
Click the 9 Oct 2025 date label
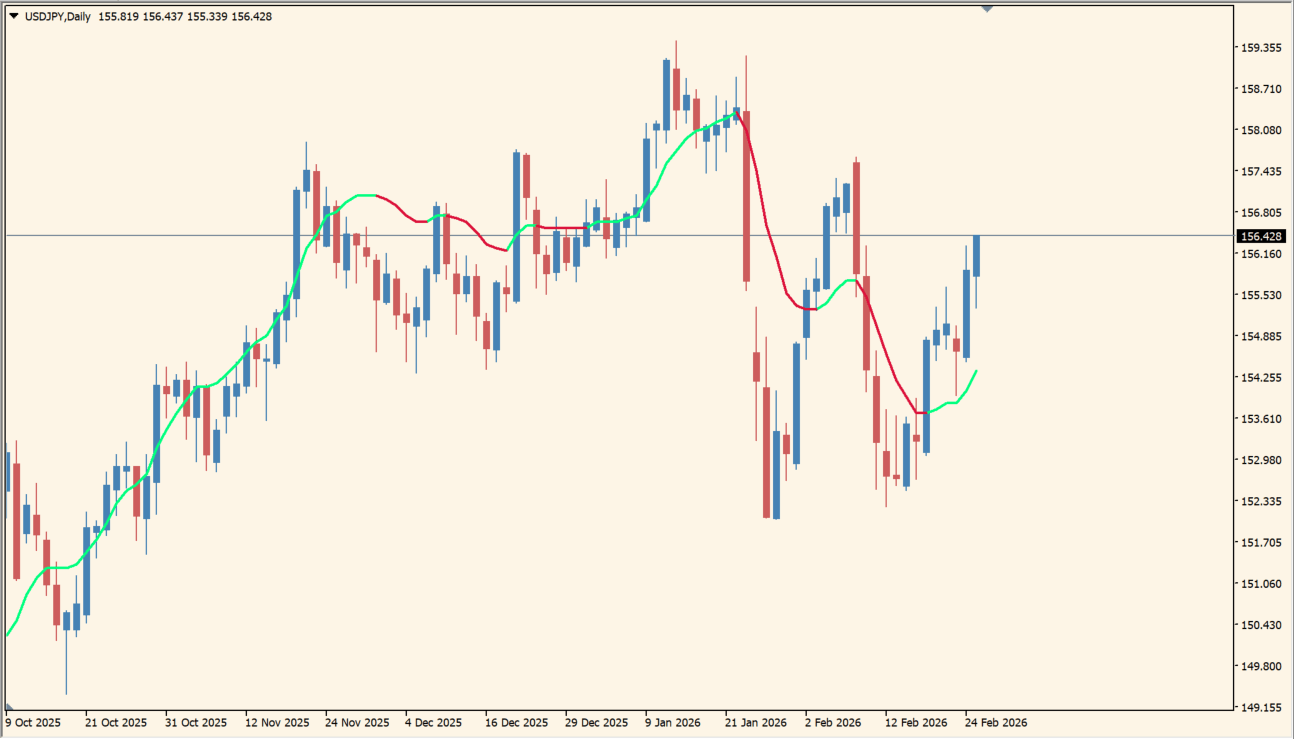click(x=34, y=722)
